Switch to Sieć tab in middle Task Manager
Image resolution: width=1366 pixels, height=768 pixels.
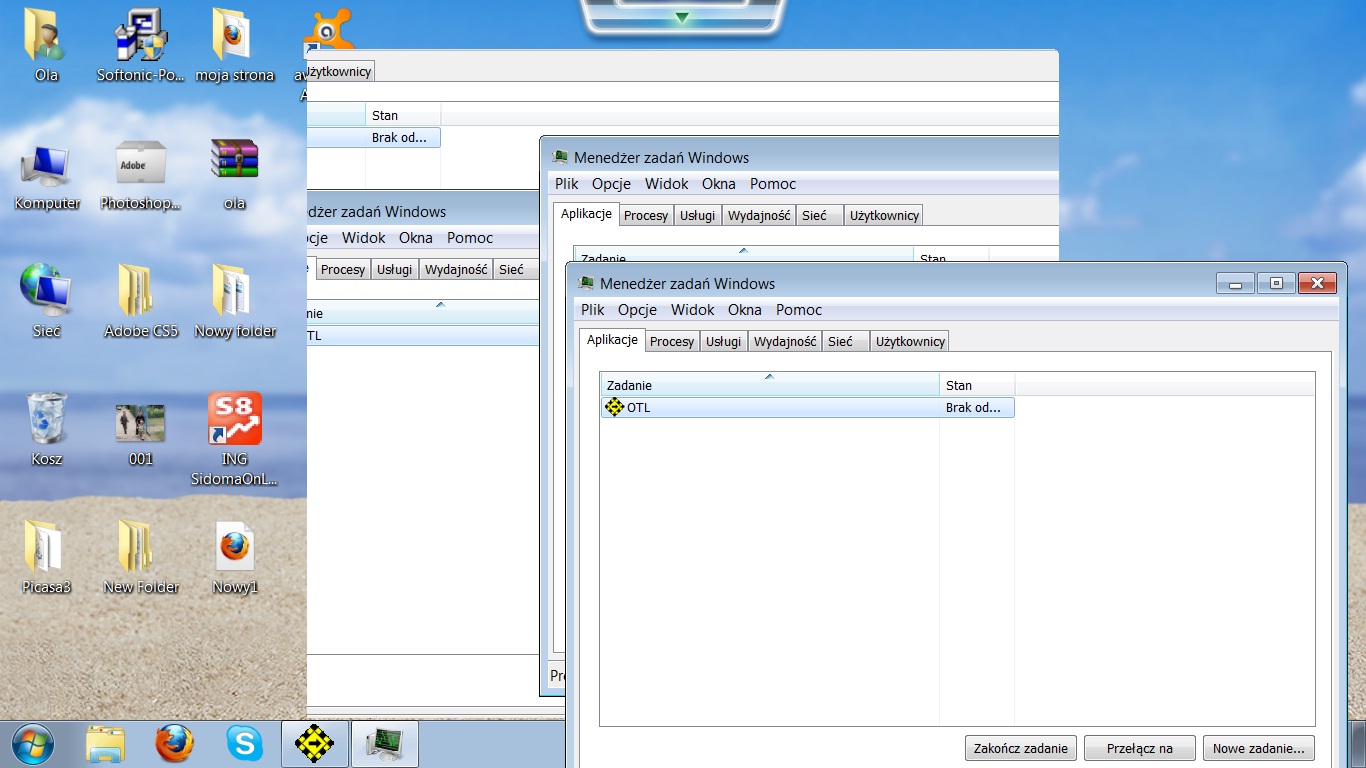(x=820, y=215)
